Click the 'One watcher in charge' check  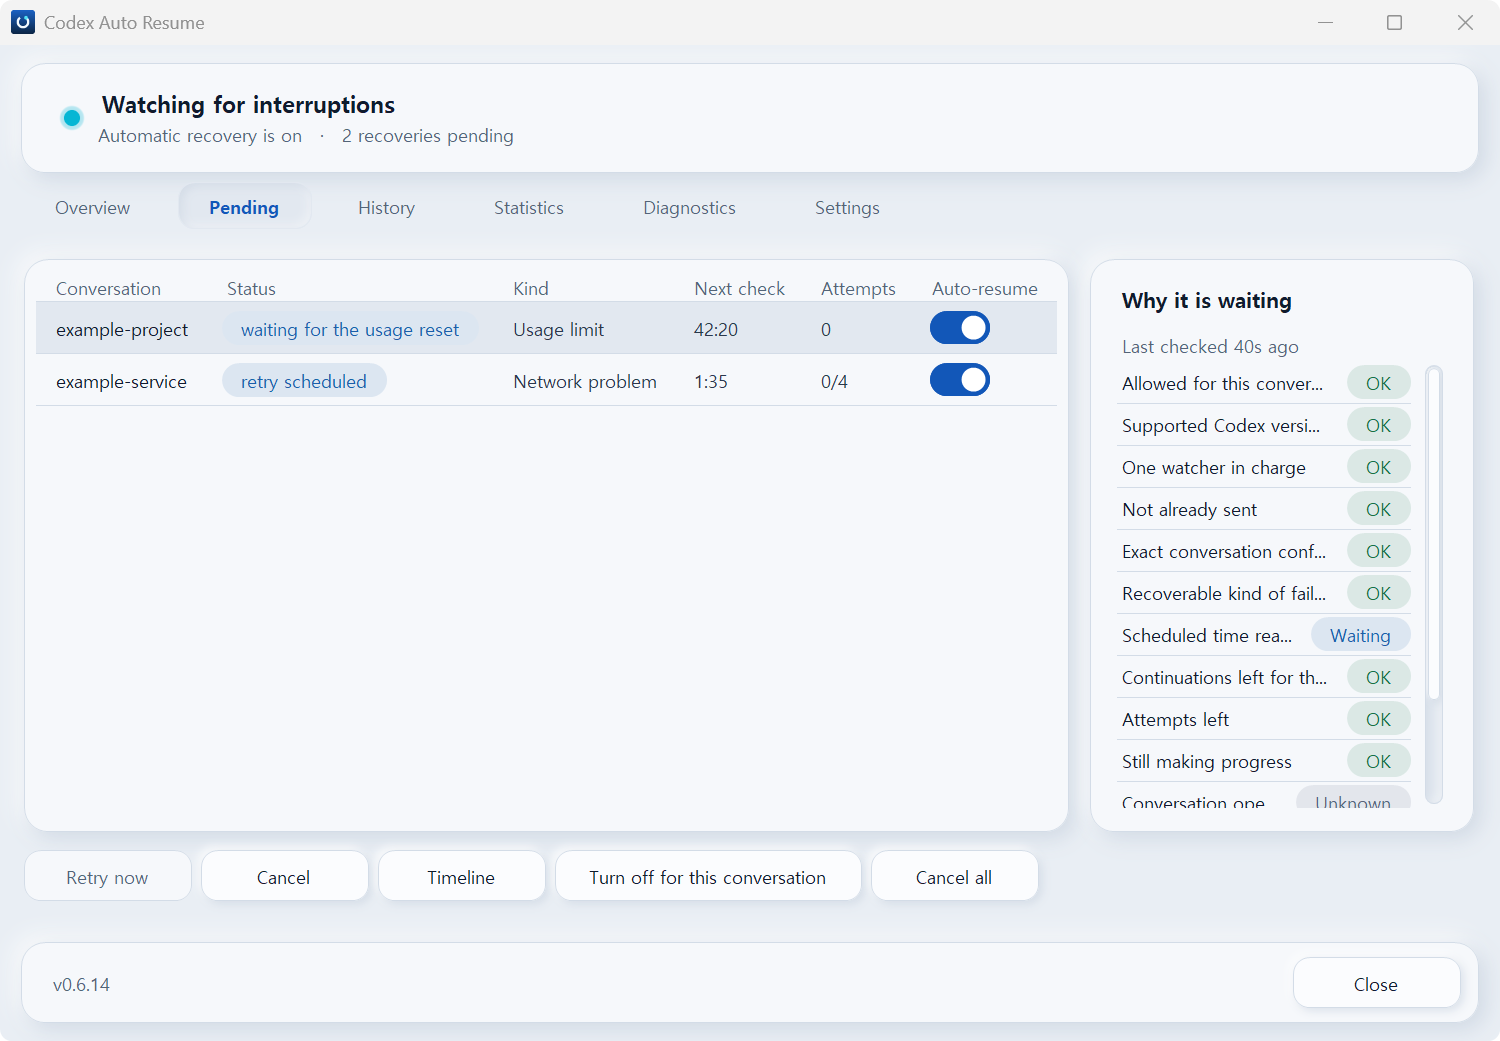1264,467
